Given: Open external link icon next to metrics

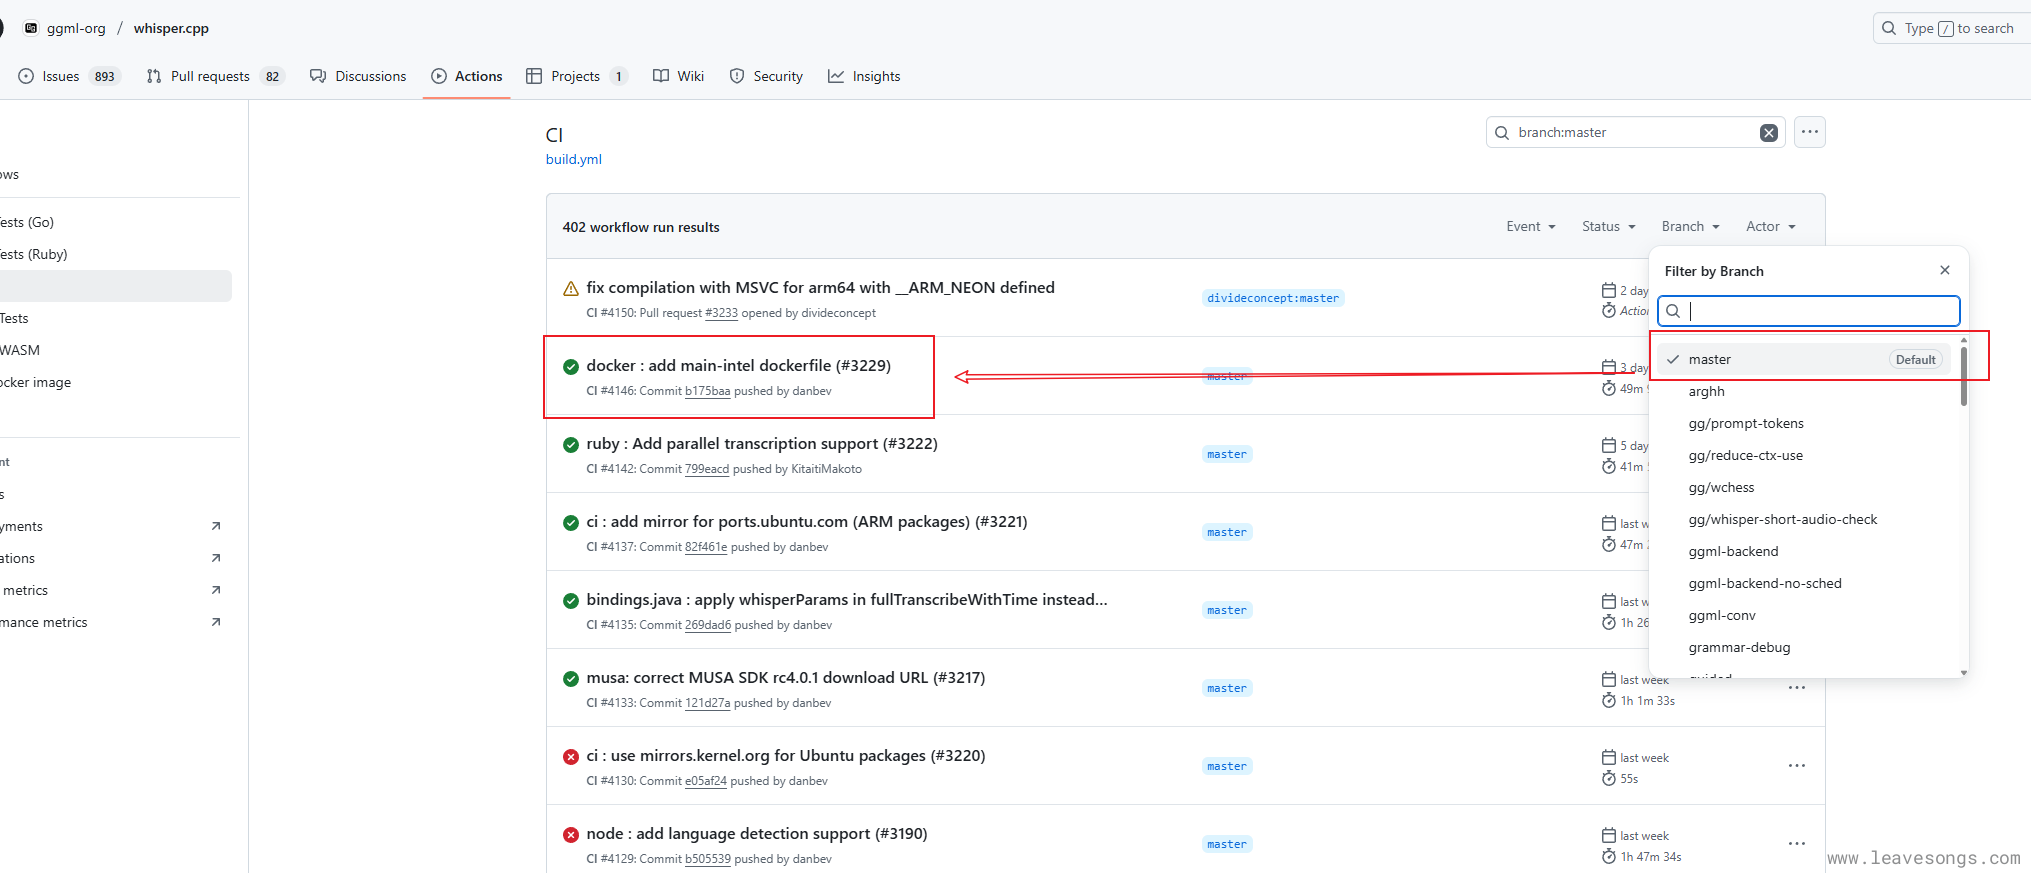Looking at the screenshot, I should 215,590.
